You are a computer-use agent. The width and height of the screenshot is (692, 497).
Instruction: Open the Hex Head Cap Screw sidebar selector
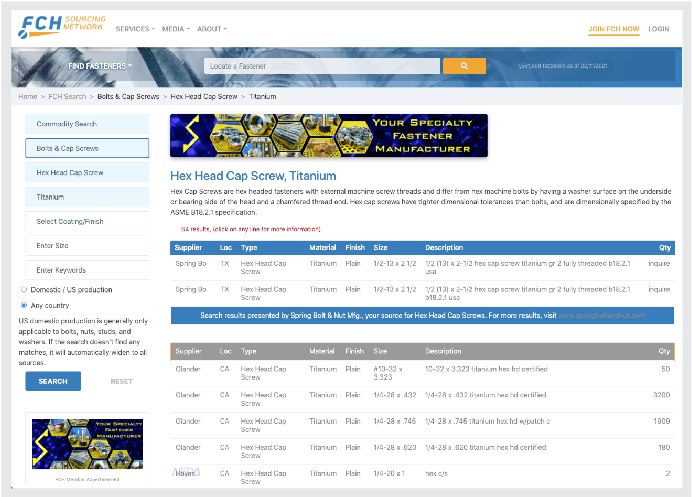(x=87, y=173)
